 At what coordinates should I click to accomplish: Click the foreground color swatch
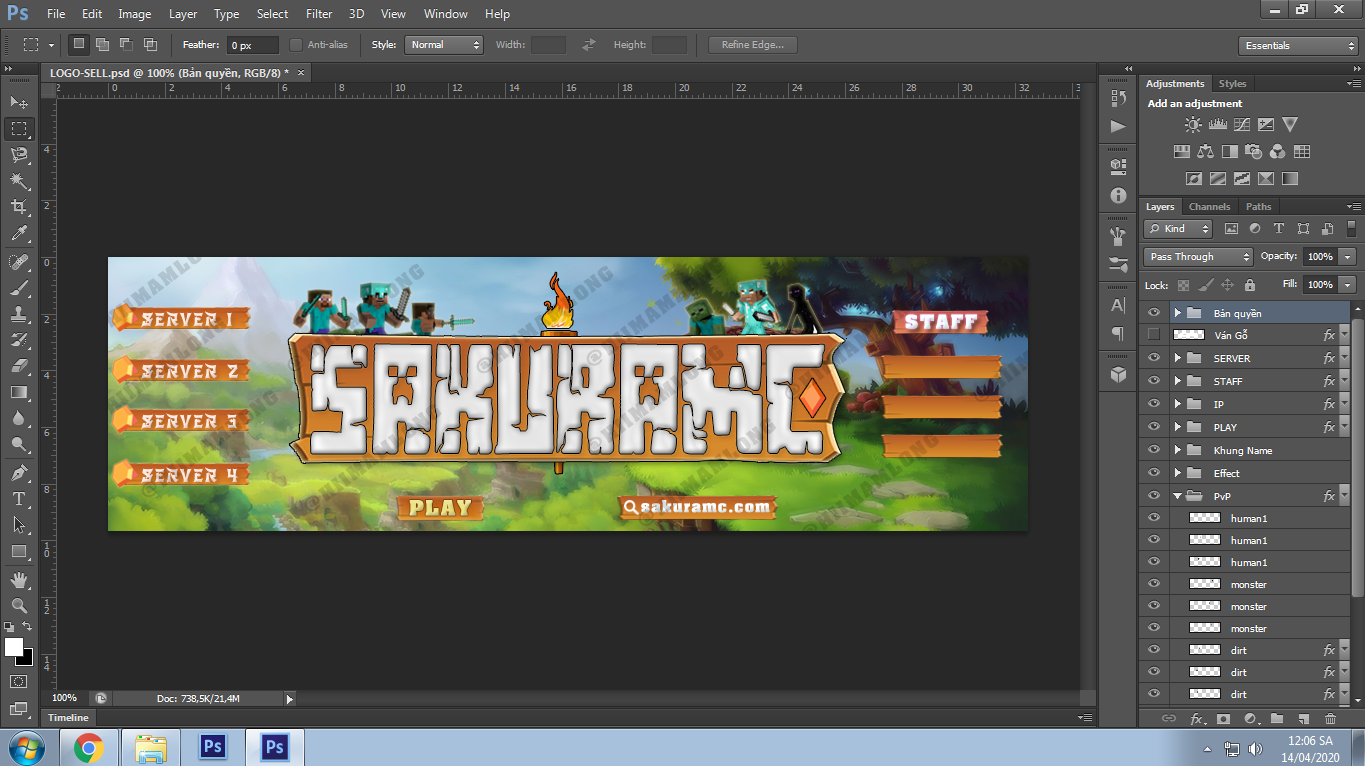pos(14,647)
